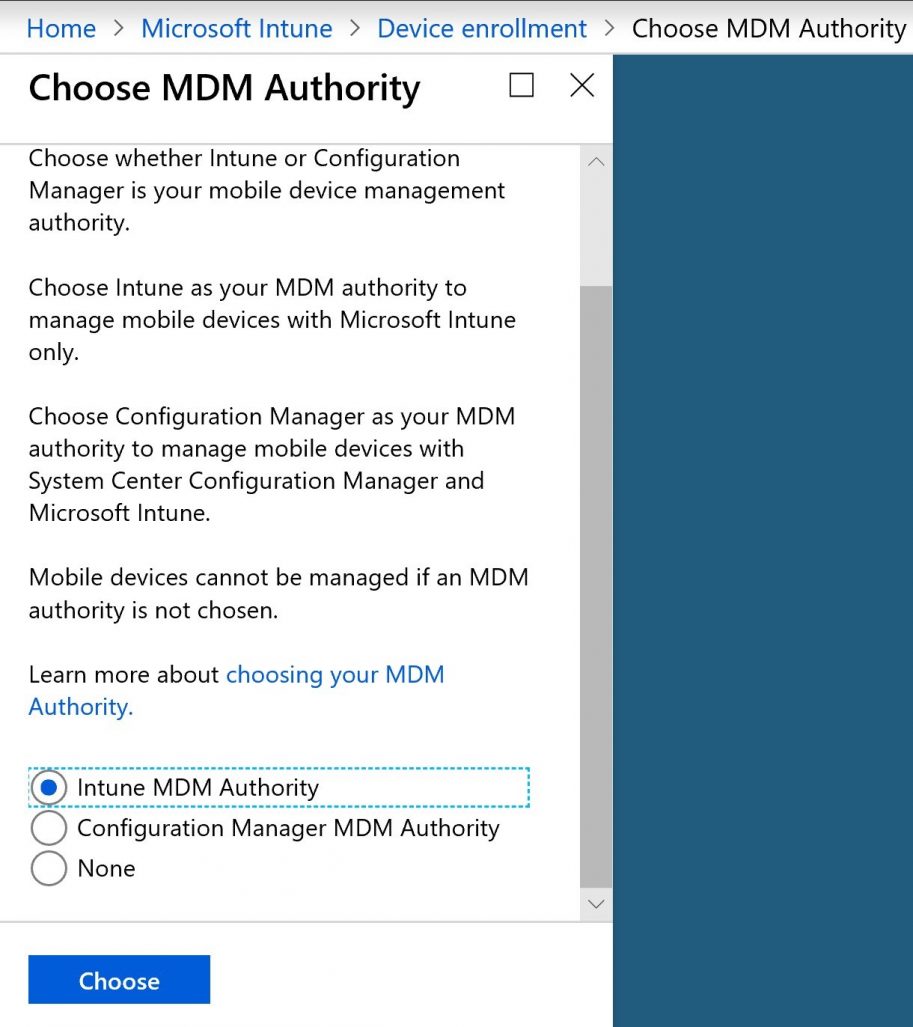
Task: Navigate to Microsoft Intune via breadcrumb
Action: pyautogui.click(x=236, y=28)
